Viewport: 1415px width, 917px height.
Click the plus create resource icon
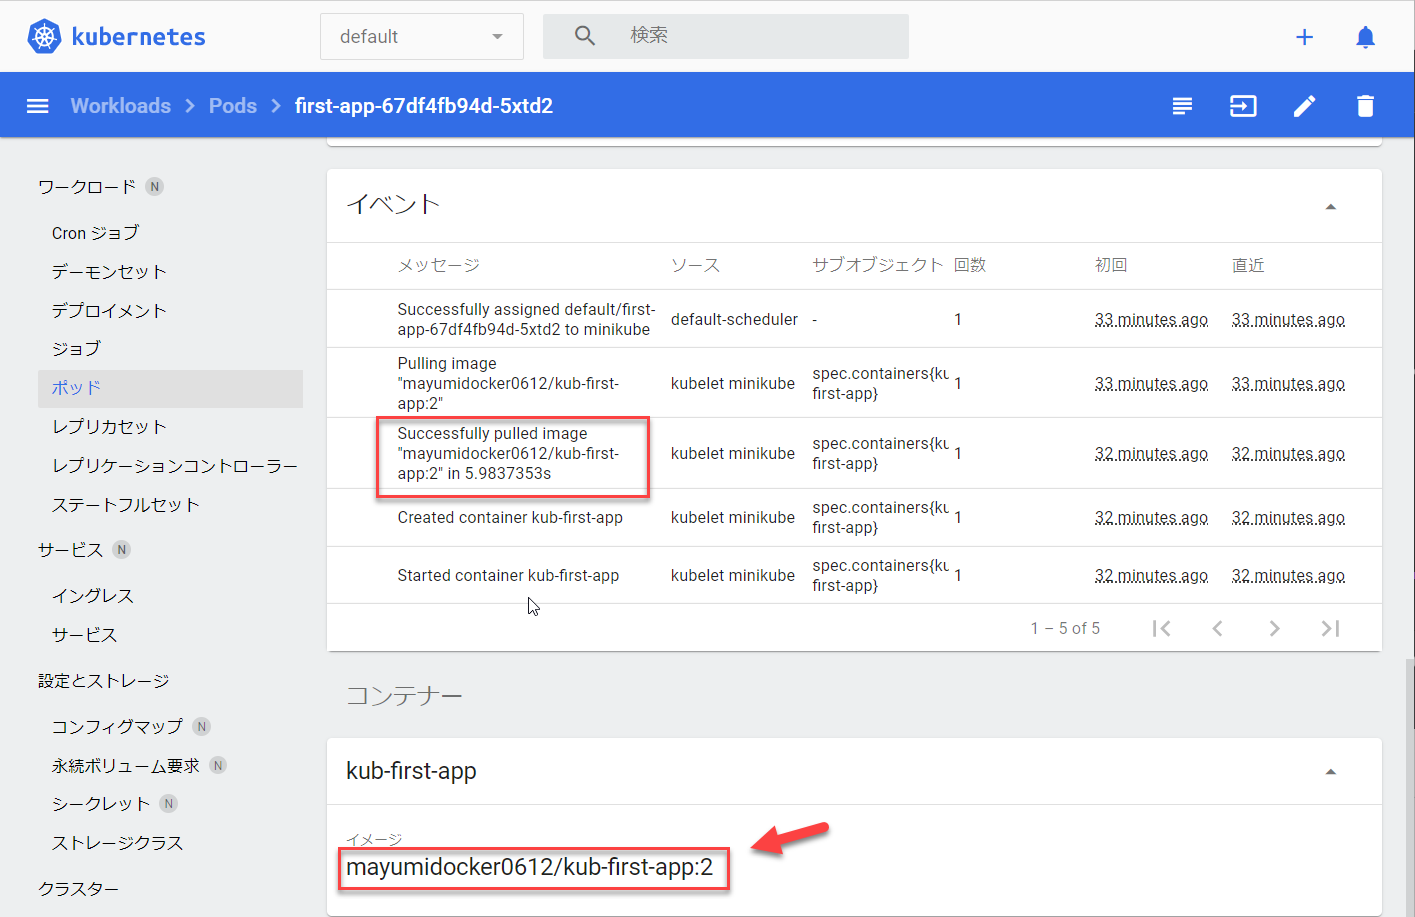click(1304, 37)
